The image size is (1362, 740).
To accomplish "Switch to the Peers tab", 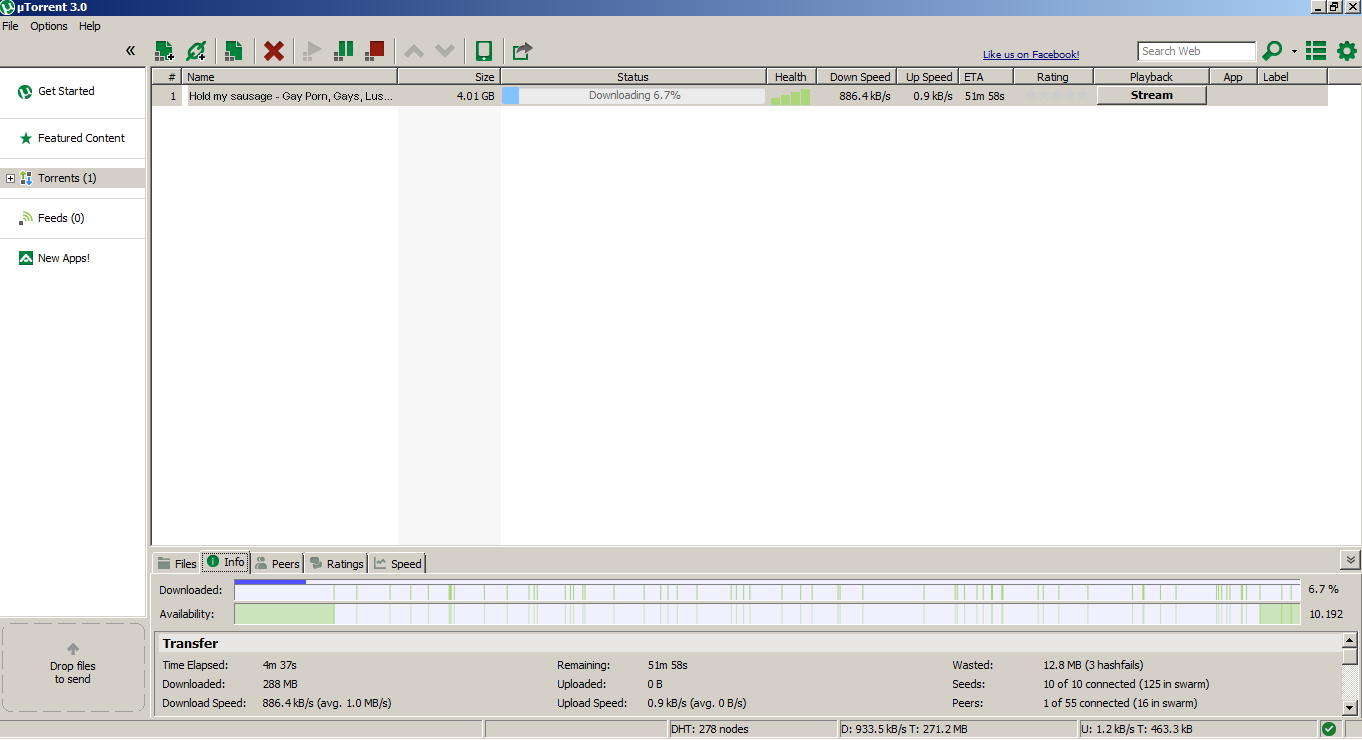I will point(277,564).
